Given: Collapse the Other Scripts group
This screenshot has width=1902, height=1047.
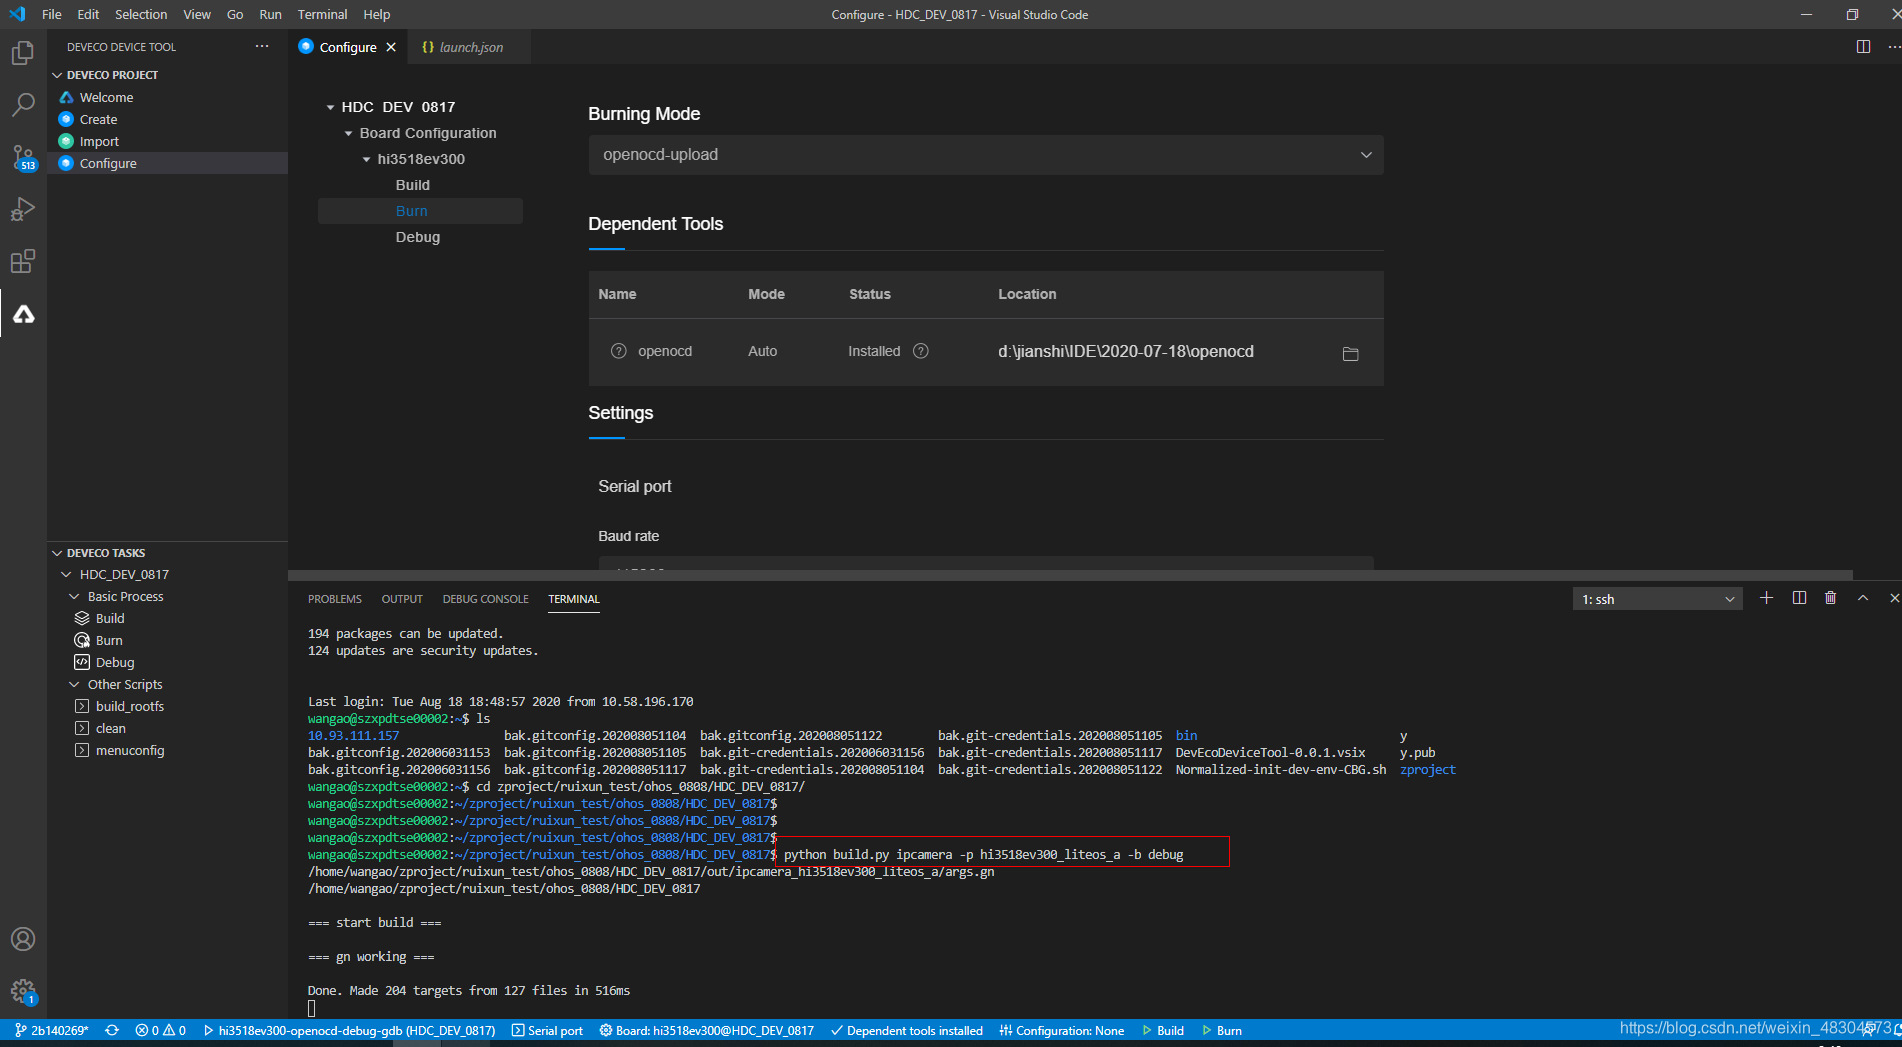Looking at the screenshot, I should [x=74, y=685].
